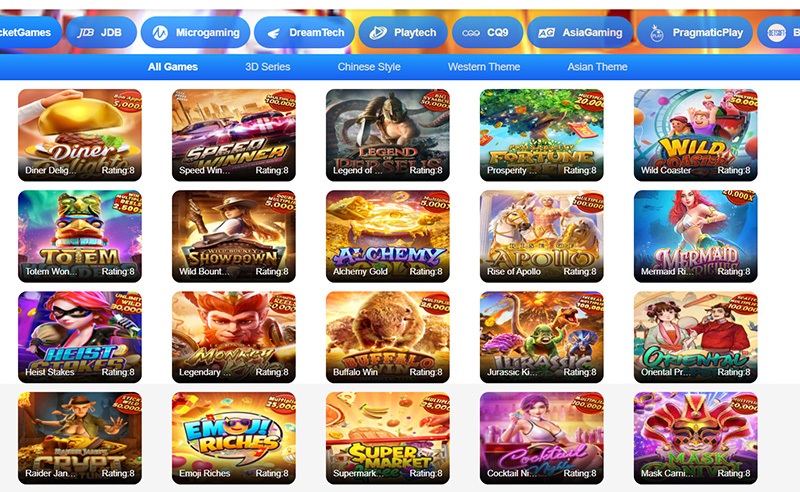Viewport: 800px width, 492px height.
Task: Select the Emoji Riches game
Action: [x=234, y=438]
